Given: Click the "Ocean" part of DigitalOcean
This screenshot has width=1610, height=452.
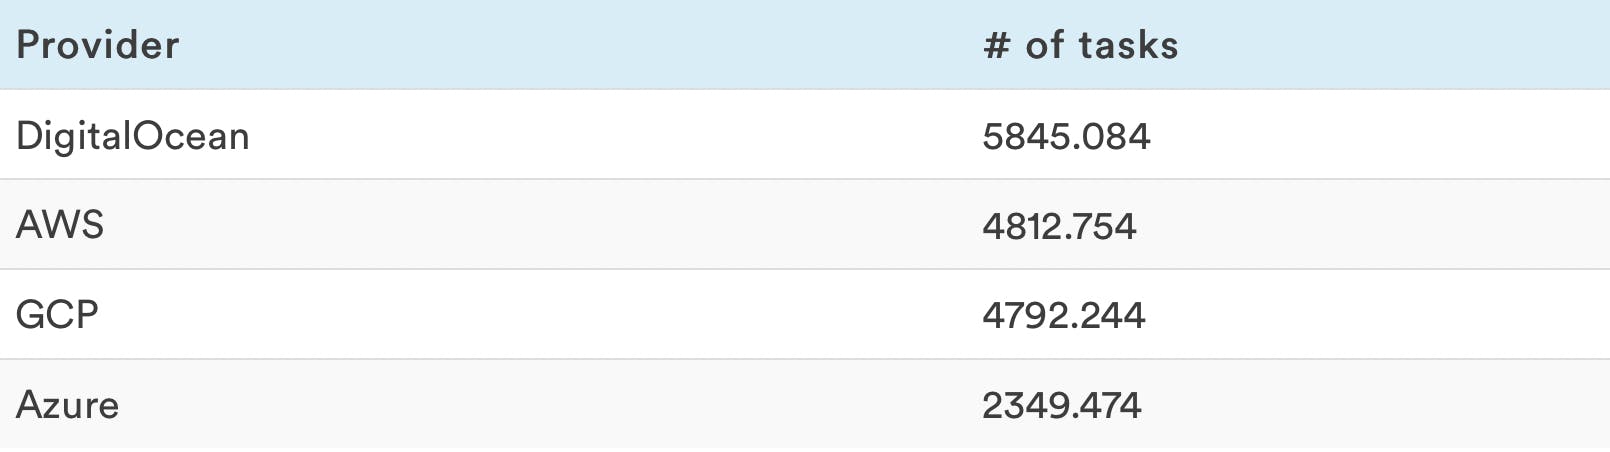Looking at the screenshot, I should [190, 136].
